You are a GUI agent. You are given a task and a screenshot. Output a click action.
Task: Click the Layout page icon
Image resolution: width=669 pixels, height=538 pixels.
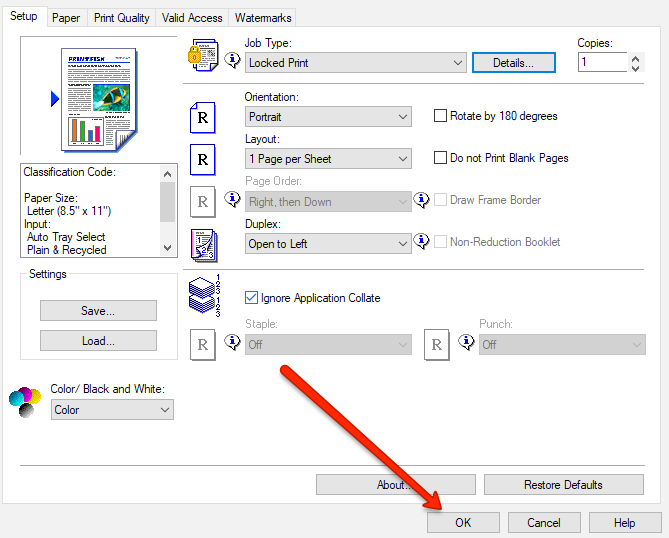pos(203,159)
